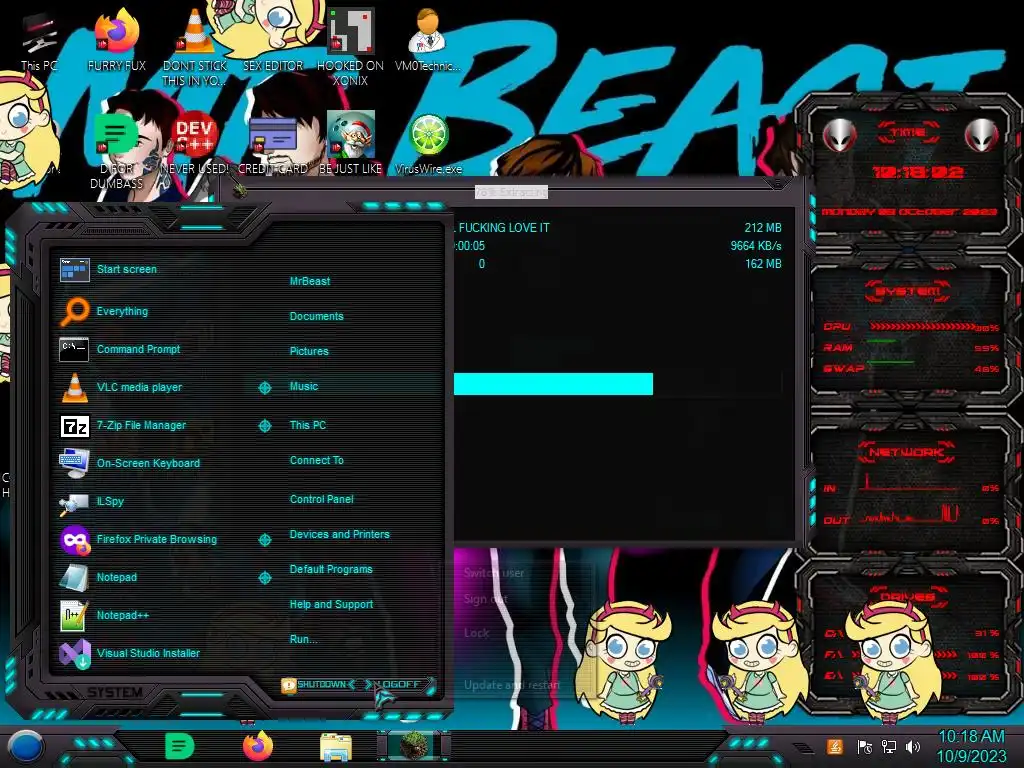Open the CREDIT CARD desktop icon
The image size is (1024, 768).
pyautogui.click(x=273, y=145)
